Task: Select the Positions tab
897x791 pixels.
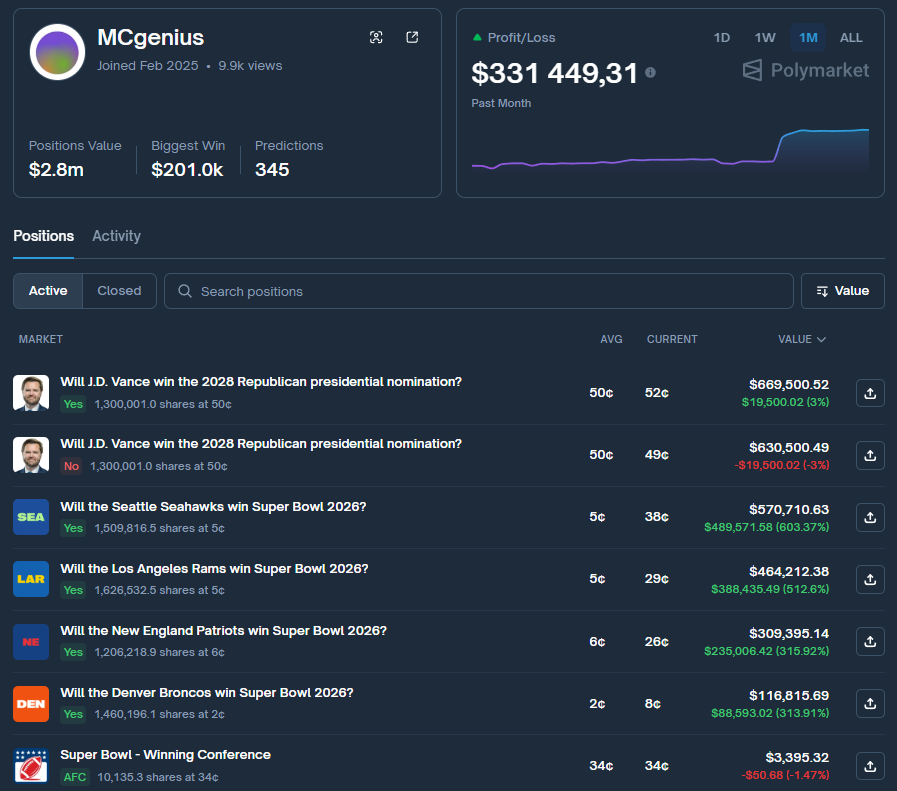Action: click(x=43, y=236)
